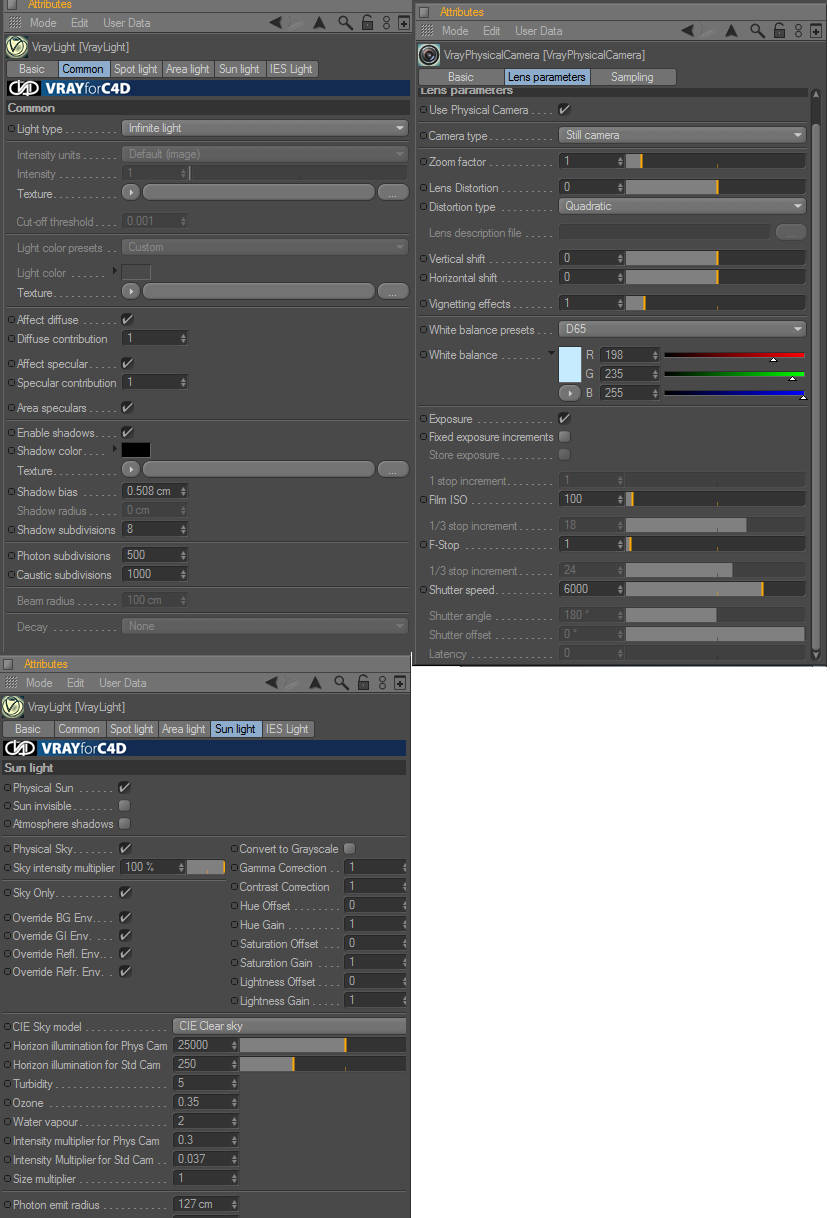Click mode-lock icon in top-left Attributes panel
The width and height of the screenshot is (830, 1218).
(385, 22)
